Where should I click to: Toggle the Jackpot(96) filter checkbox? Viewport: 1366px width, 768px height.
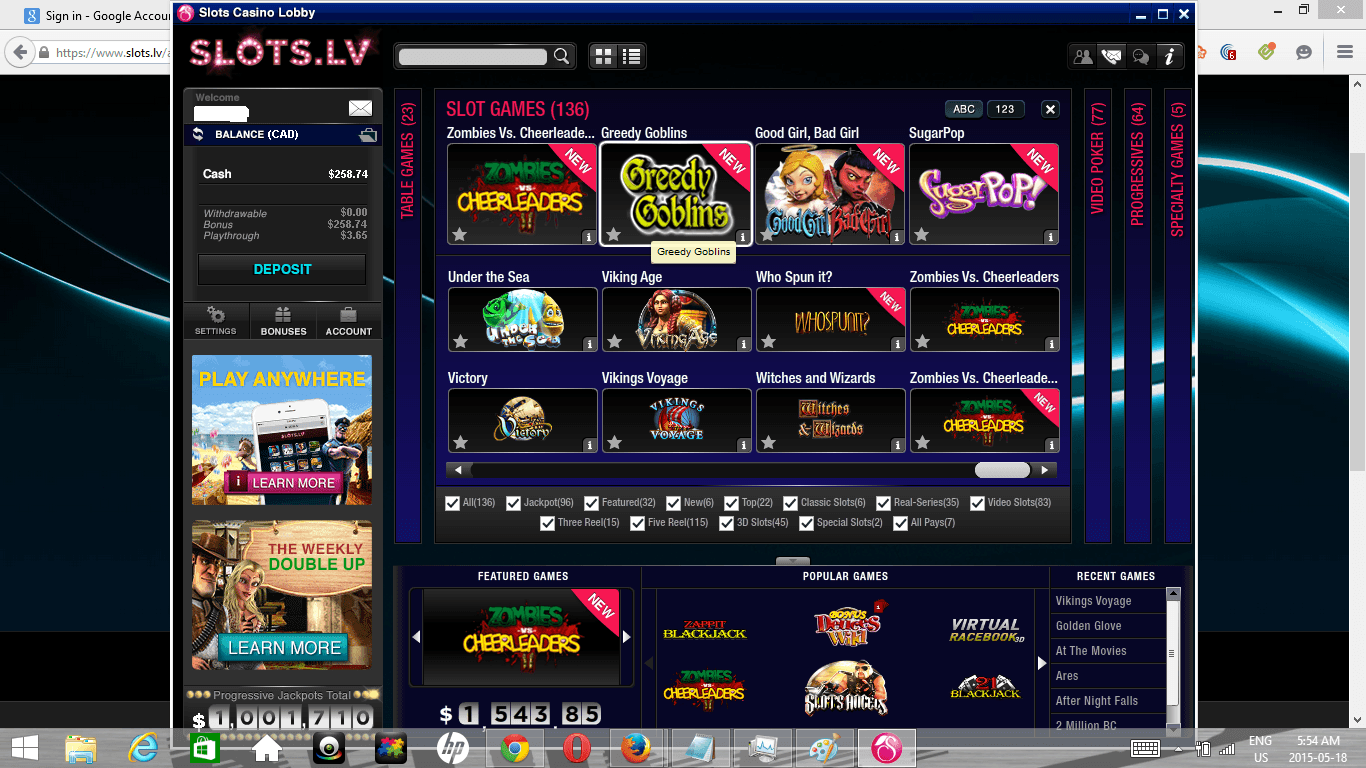point(513,503)
